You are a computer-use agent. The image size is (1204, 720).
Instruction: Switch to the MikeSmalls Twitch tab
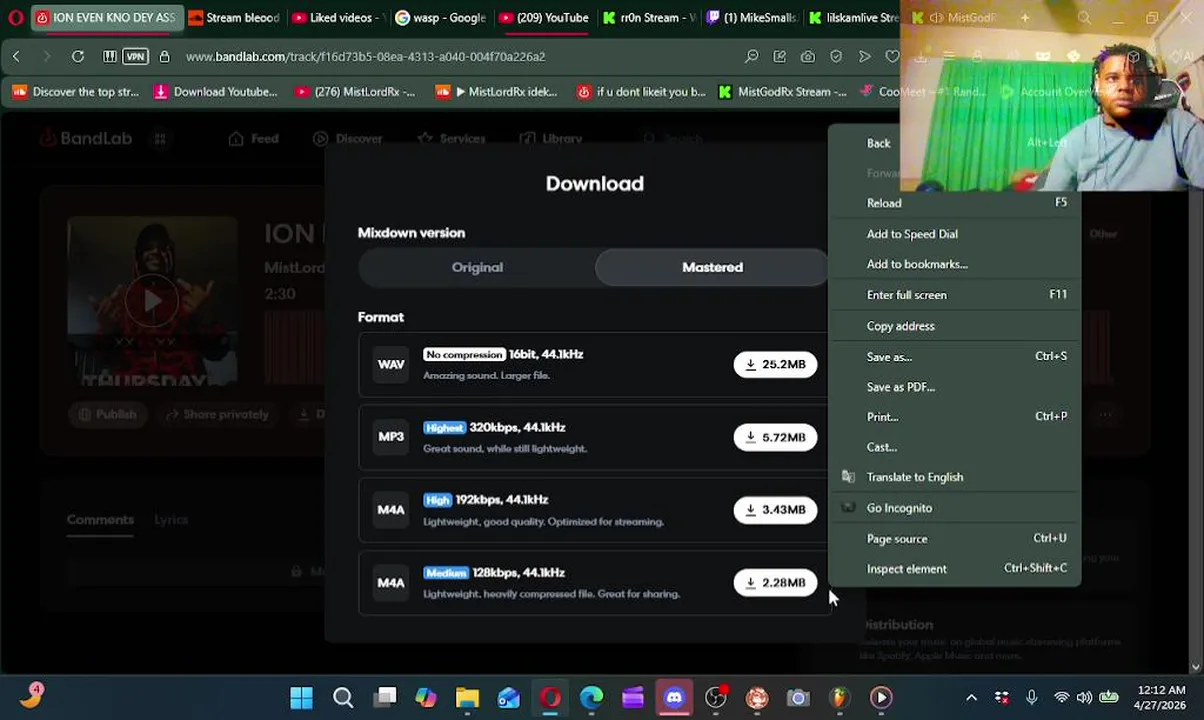pyautogui.click(x=752, y=17)
